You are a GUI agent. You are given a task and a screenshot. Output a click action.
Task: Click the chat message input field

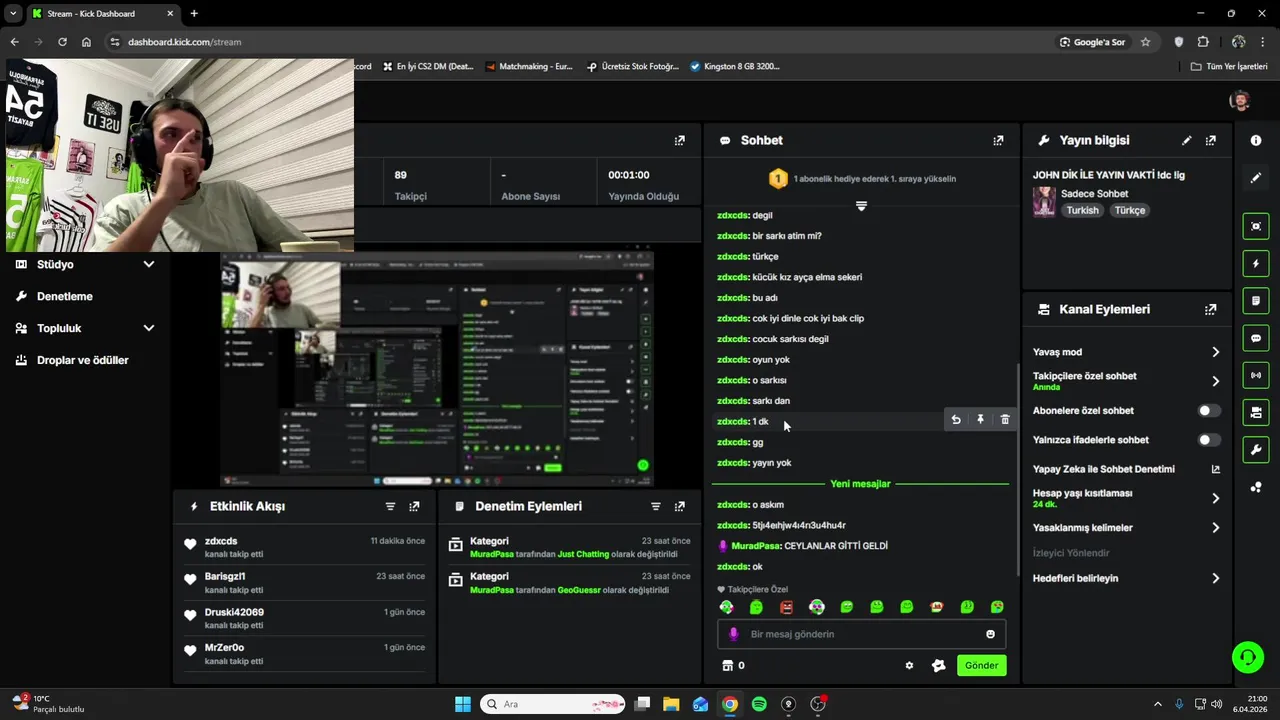[x=861, y=634]
